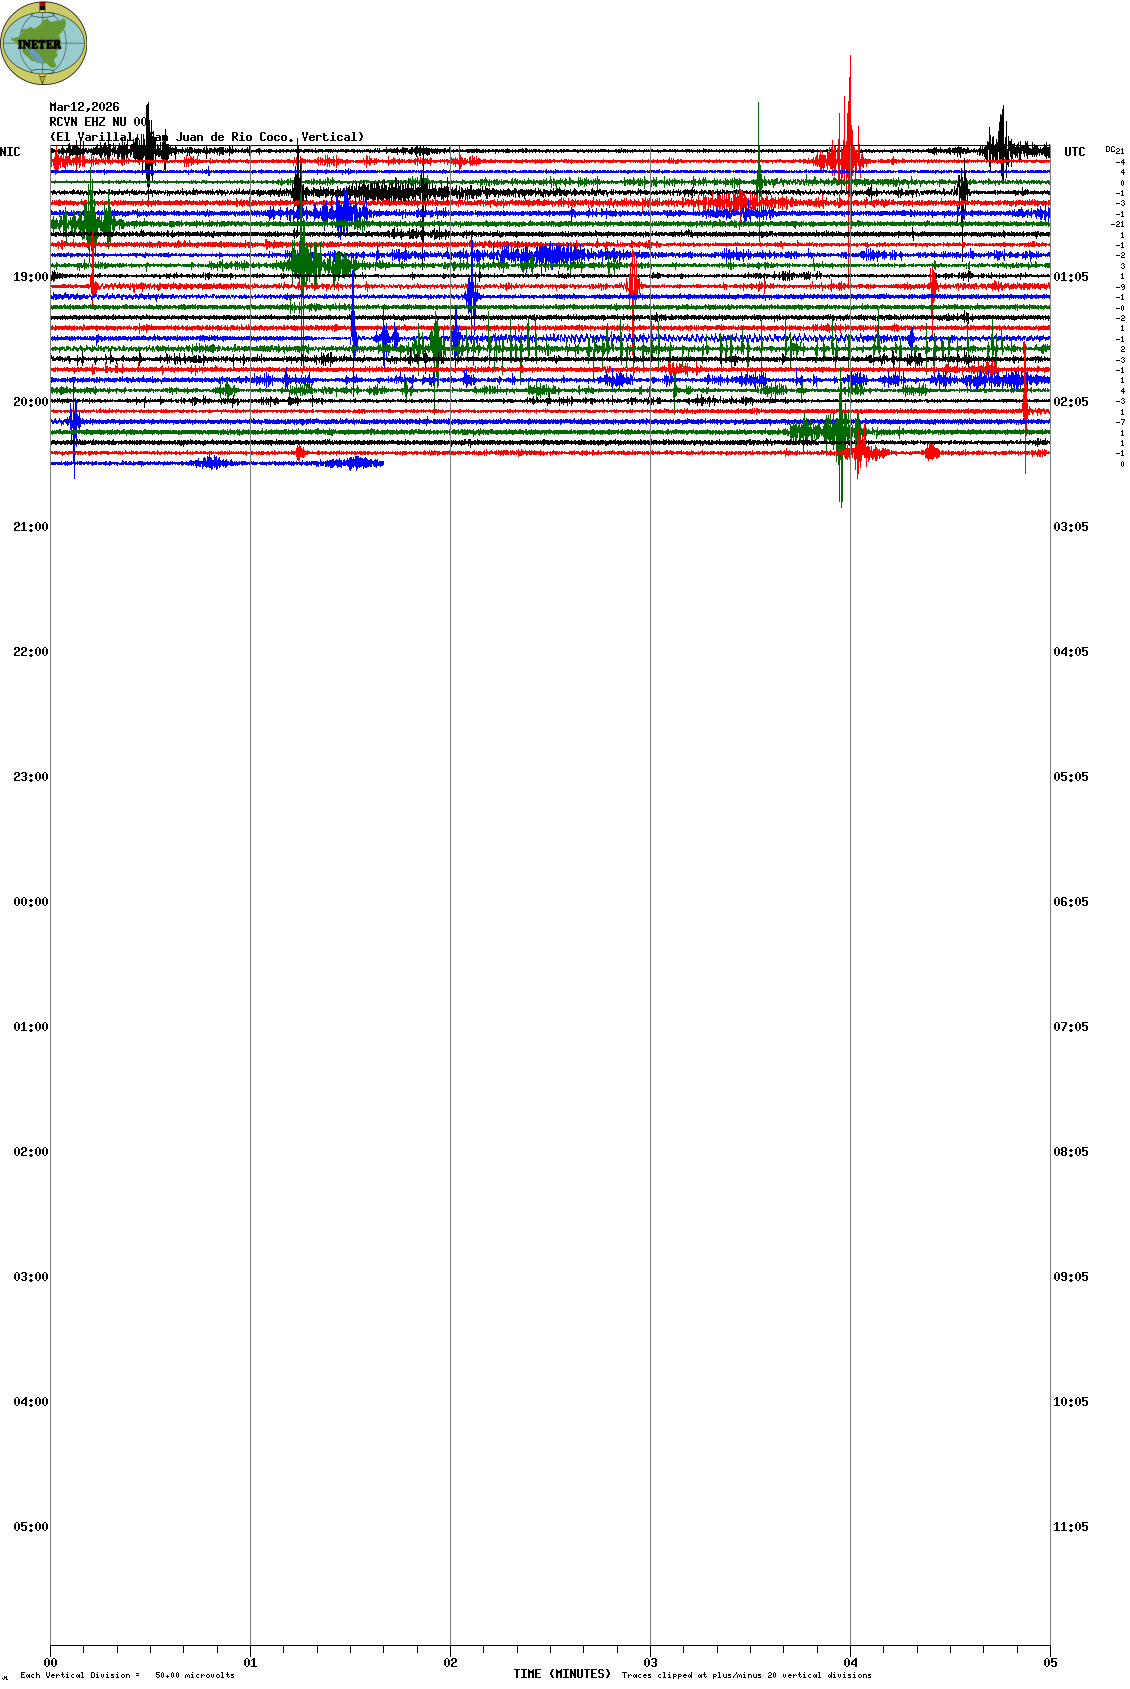The image size is (1130, 1689).
Task: Select the 19:00 local time marker
Action: [30, 277]
